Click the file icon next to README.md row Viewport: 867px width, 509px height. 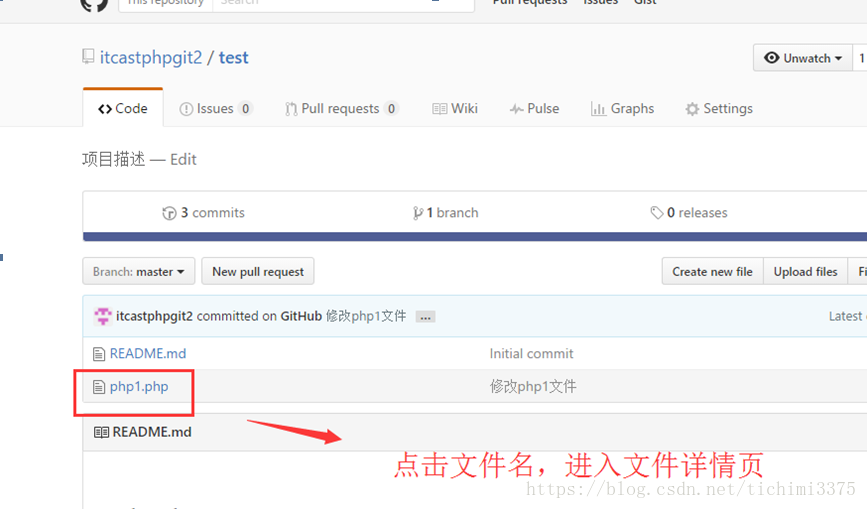coord(99,354)
